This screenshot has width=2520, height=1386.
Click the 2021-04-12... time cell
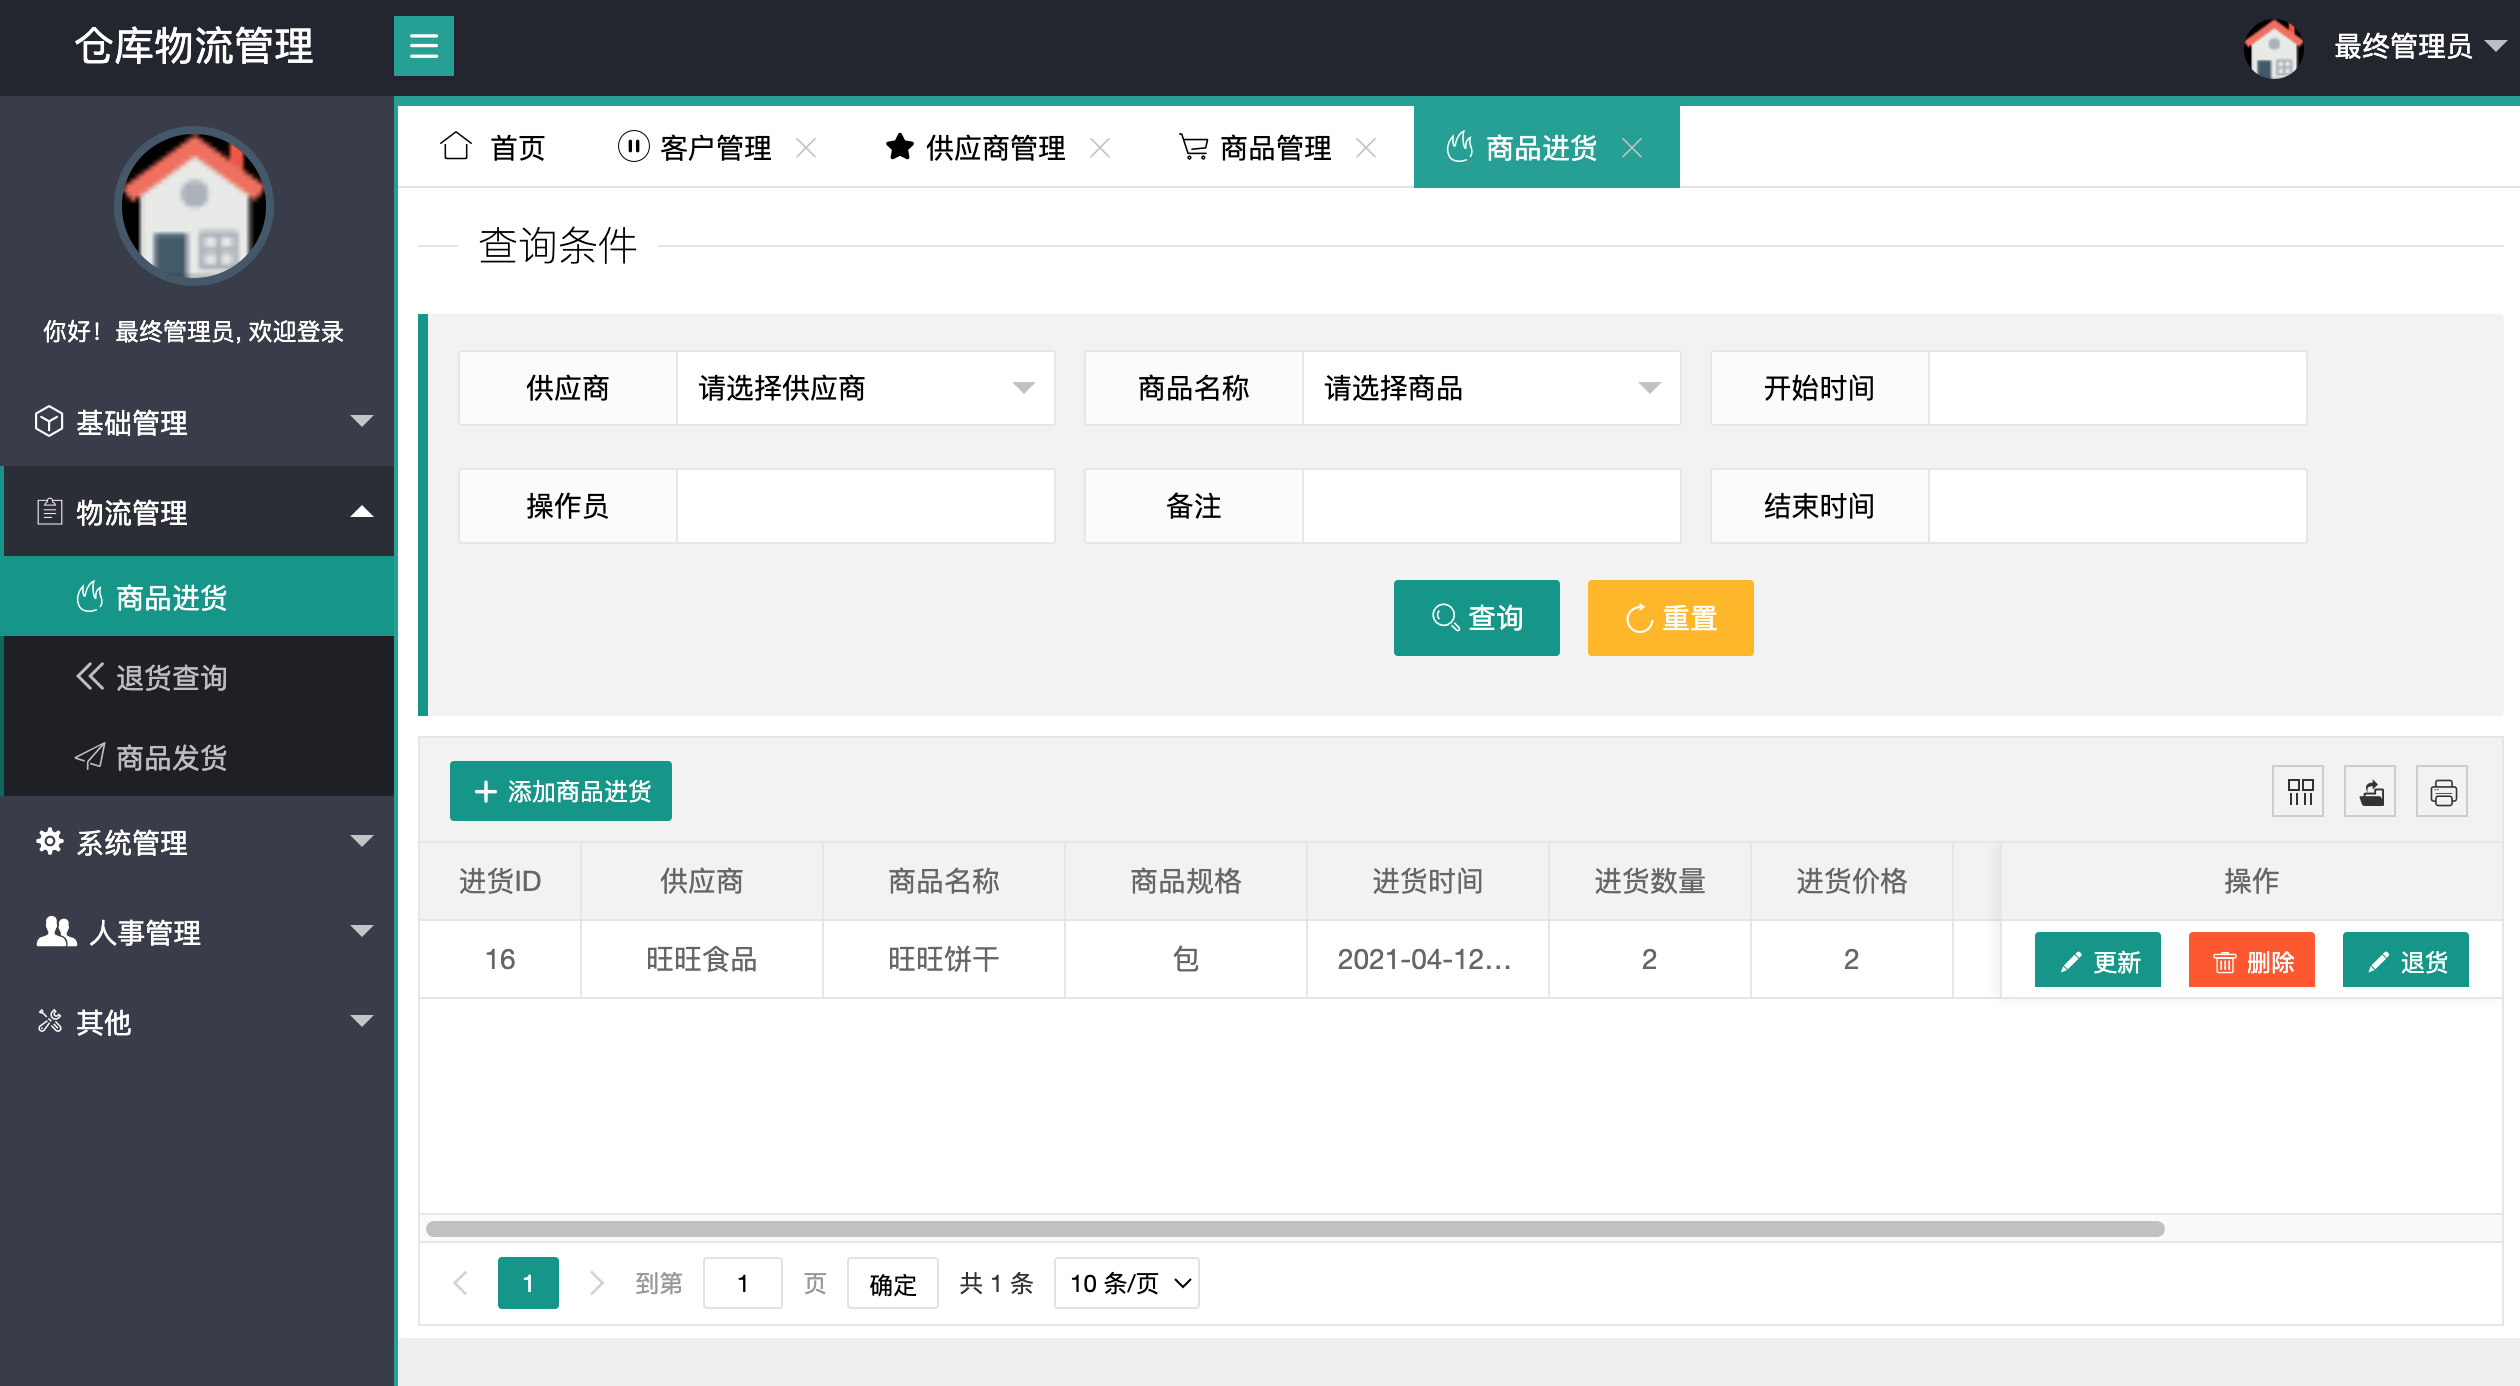1428,959
